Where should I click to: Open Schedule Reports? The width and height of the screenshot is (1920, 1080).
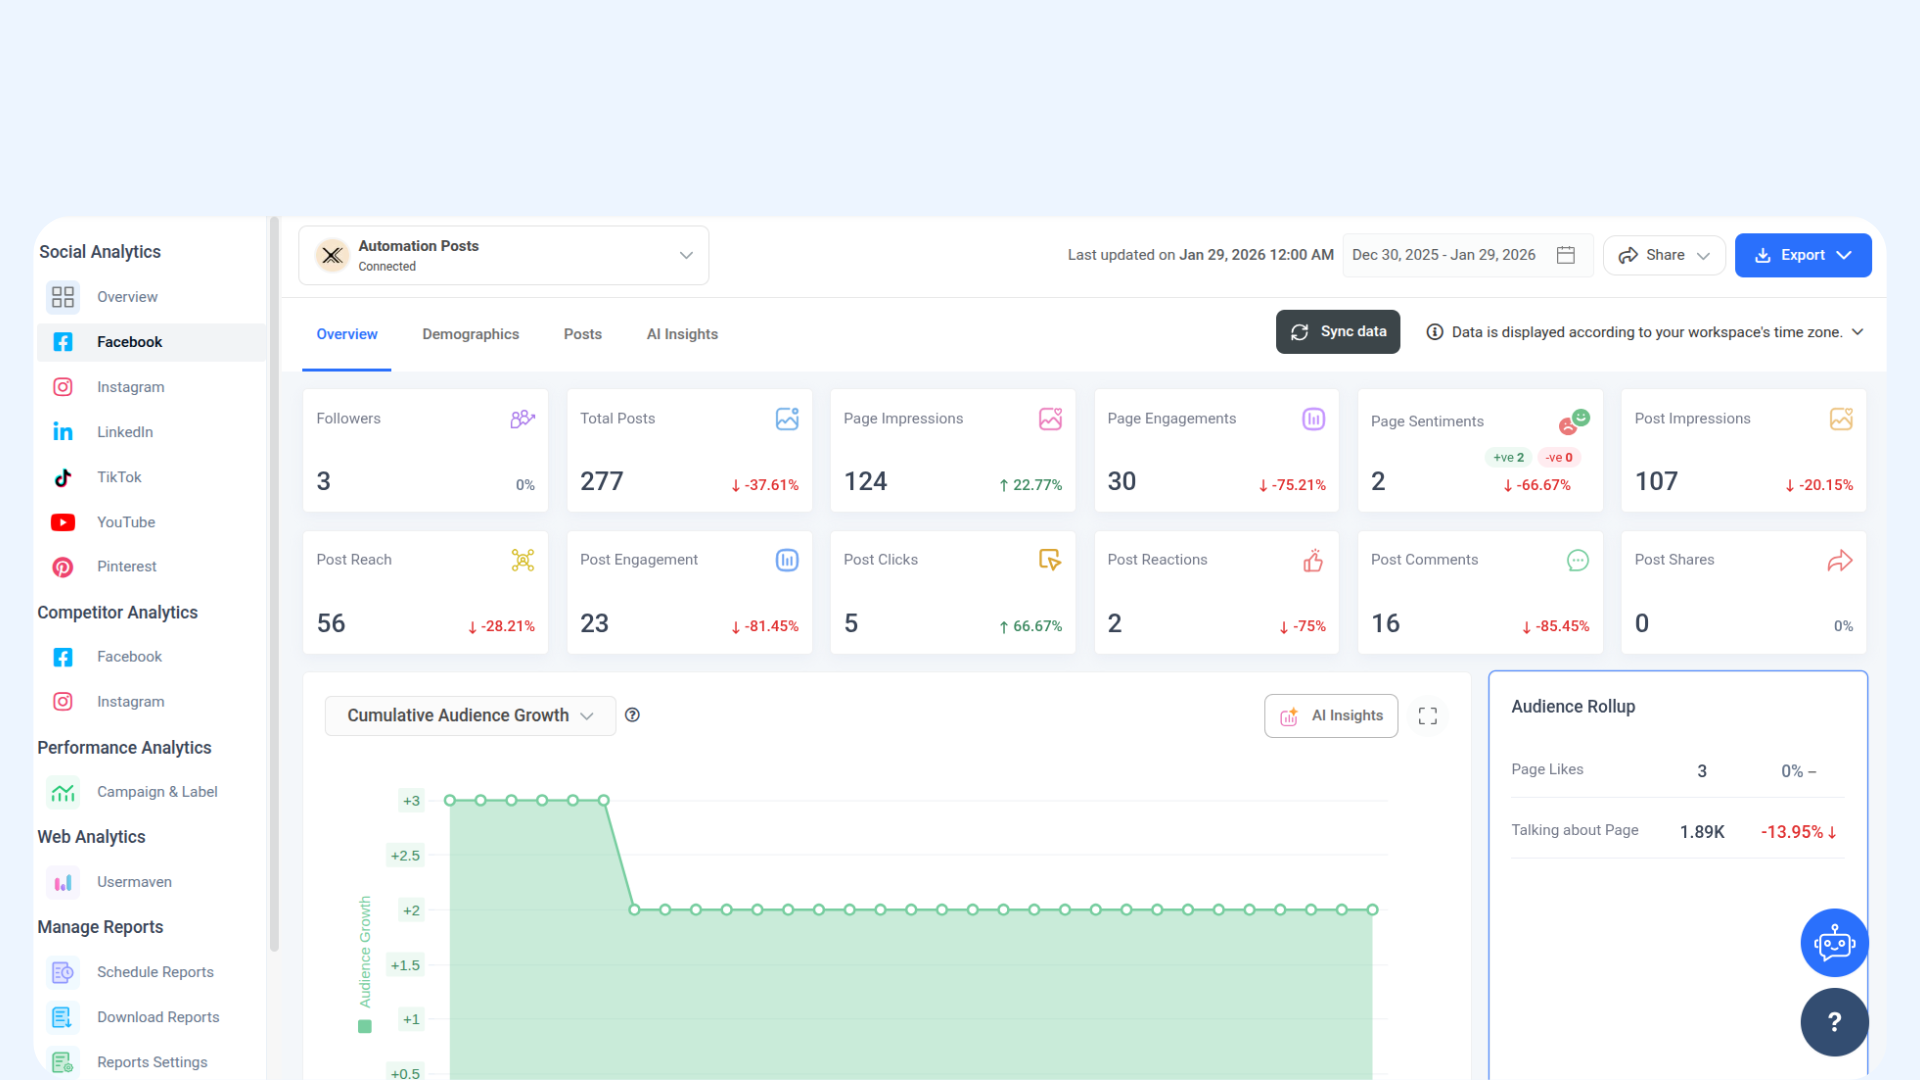155,972
